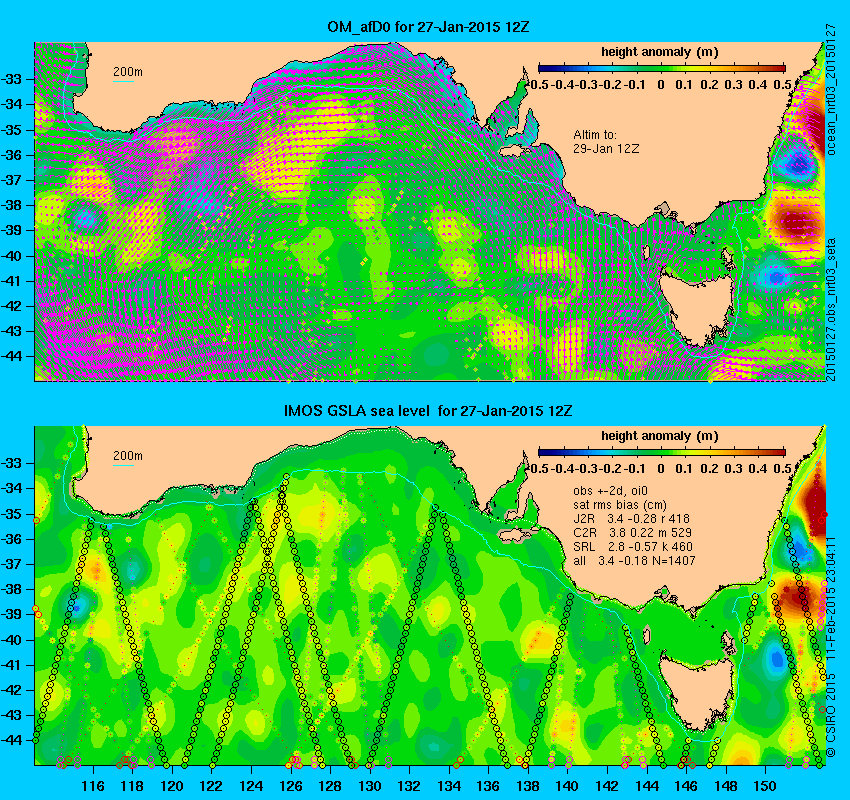Click the '29-Jan 12Z' date annotation
The width and height of the screenshot is (850, 800).
click(606, 149)
